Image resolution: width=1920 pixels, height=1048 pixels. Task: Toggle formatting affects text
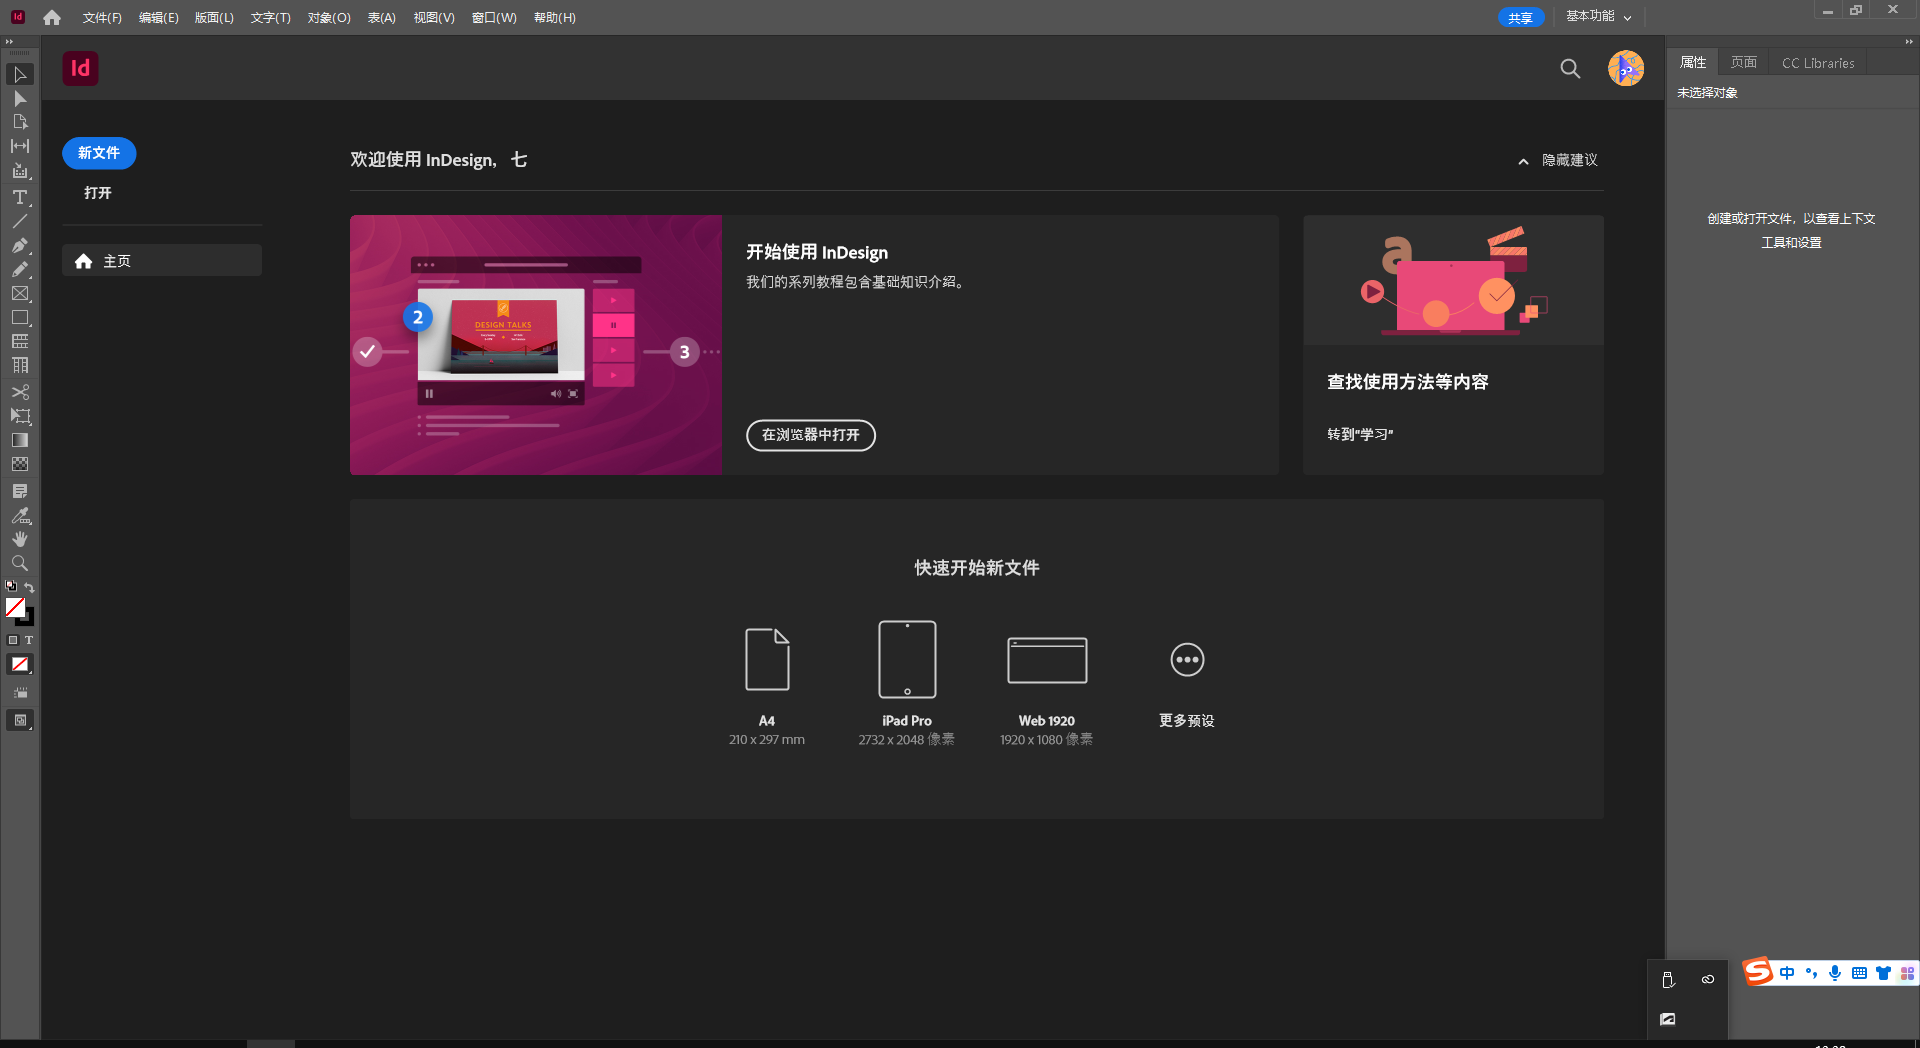pyautogui.click(x=28, y=640)
